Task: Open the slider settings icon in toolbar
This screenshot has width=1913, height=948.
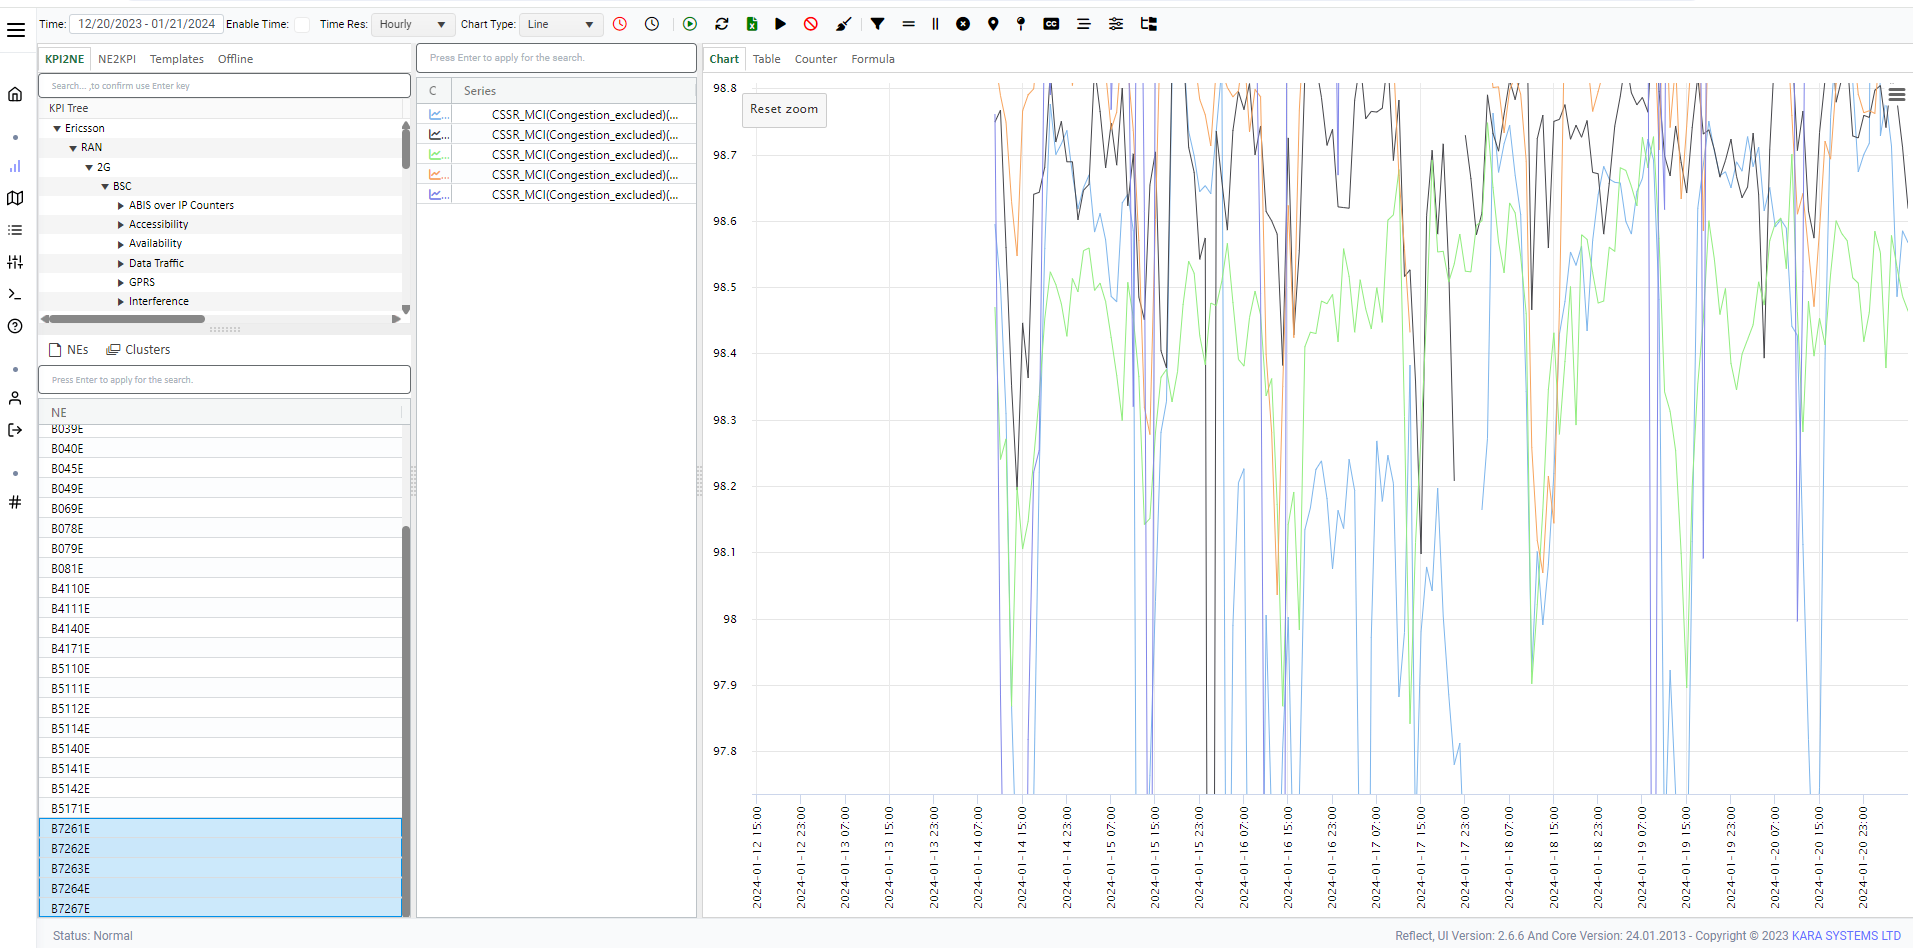Action: click(x=1116, y=24)
